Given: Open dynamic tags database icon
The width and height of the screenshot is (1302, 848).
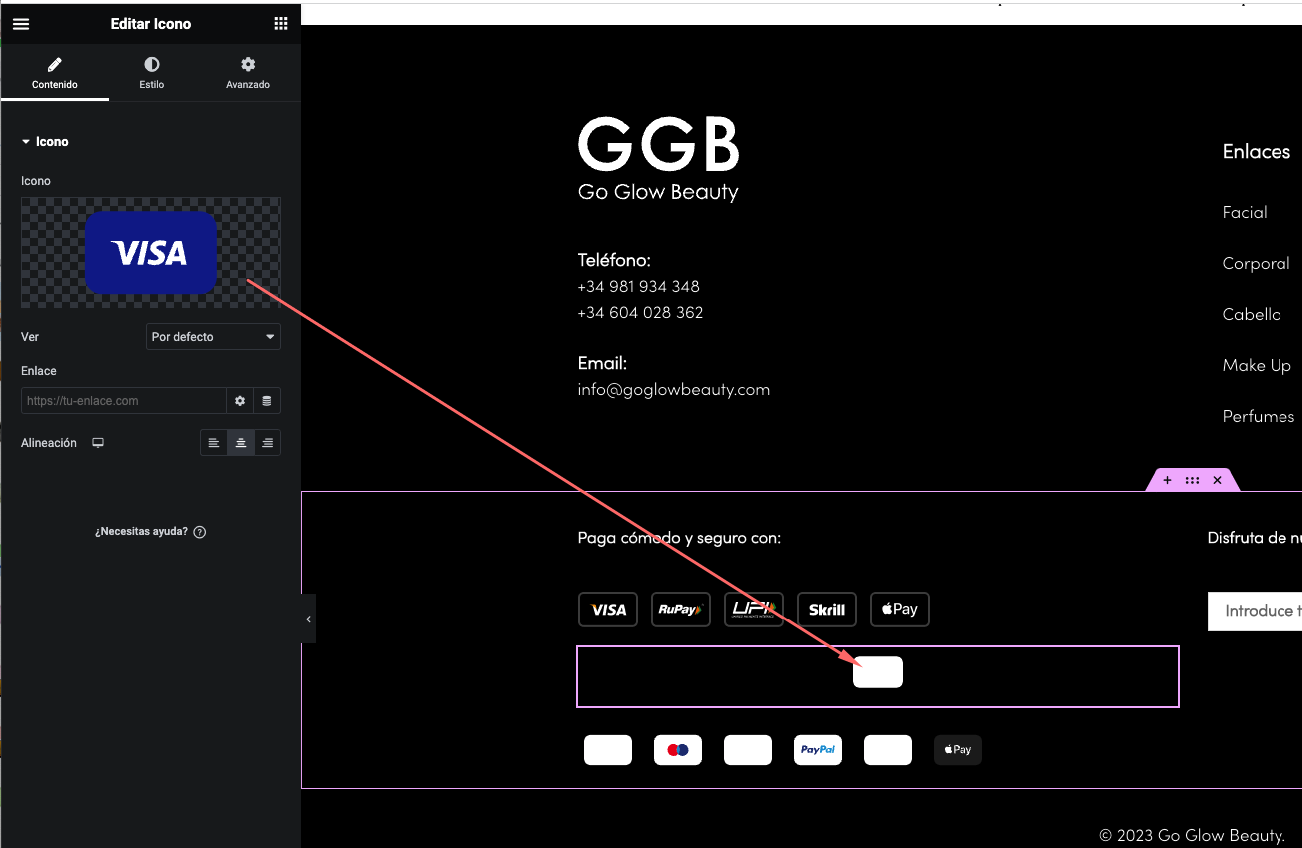Looking at the screenshot, I should coord(267,401).
